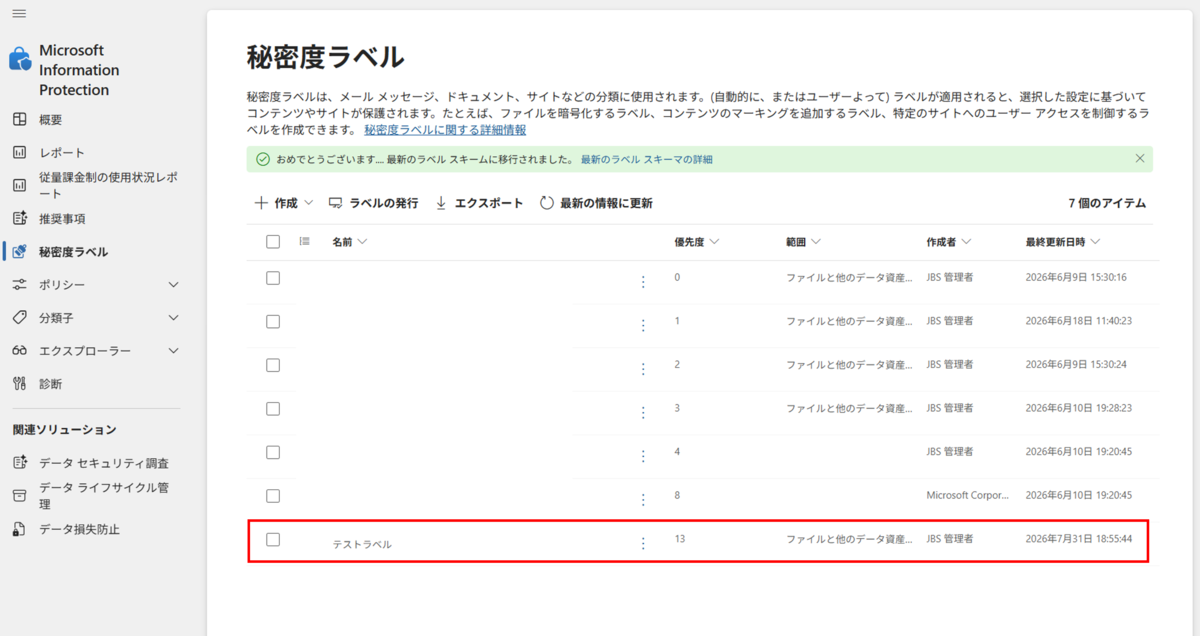Click the 分類子 tag icon
The width and height of the screenshot is (1200, 636).
pyautogui.click(x=19, y=317)
